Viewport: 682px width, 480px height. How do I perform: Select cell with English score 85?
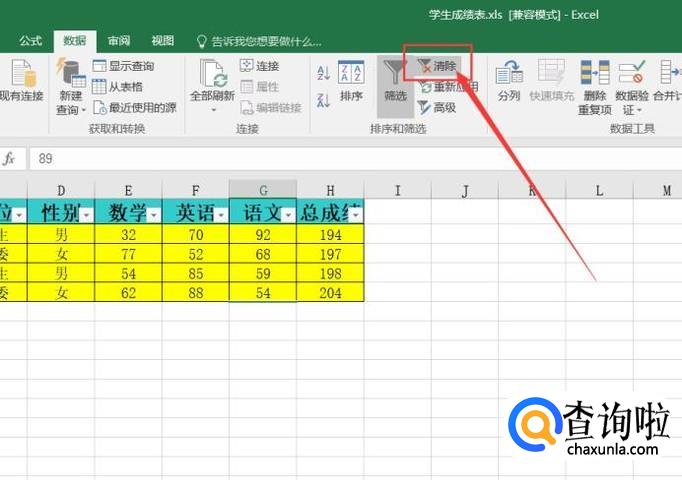pos(196,273)
